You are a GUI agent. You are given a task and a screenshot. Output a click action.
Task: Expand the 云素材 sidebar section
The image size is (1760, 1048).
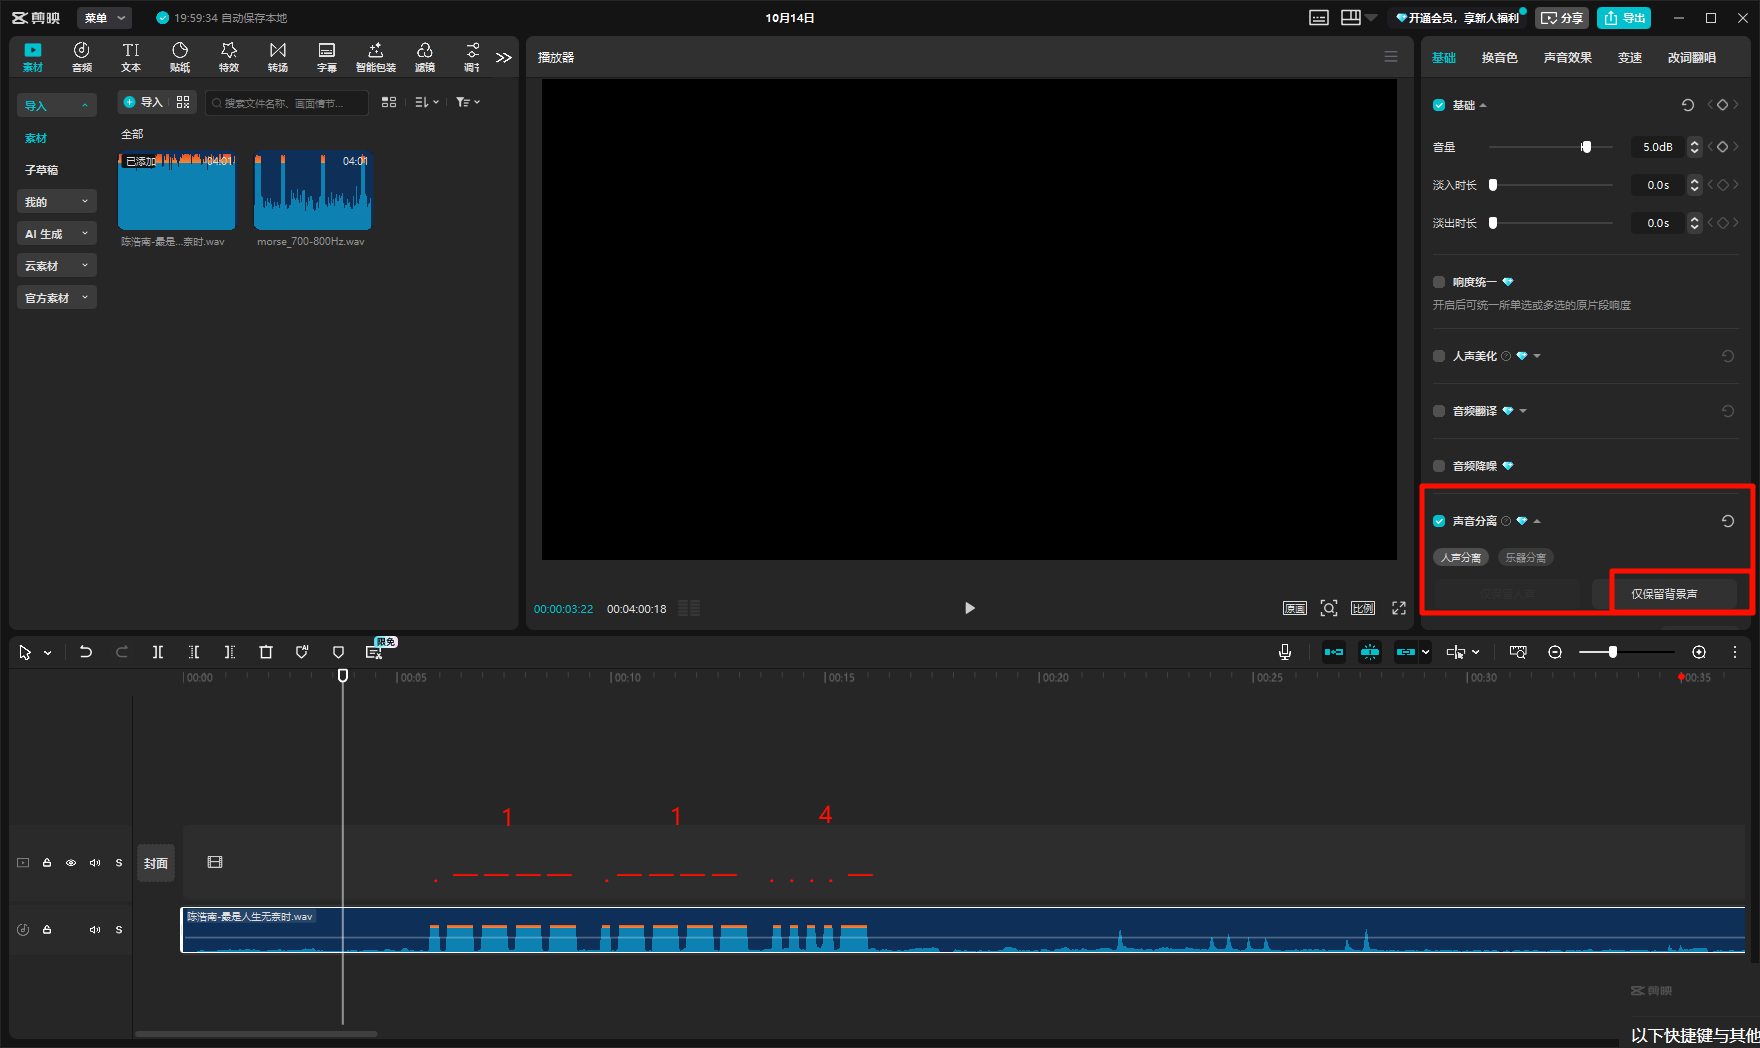coord(56,266)
